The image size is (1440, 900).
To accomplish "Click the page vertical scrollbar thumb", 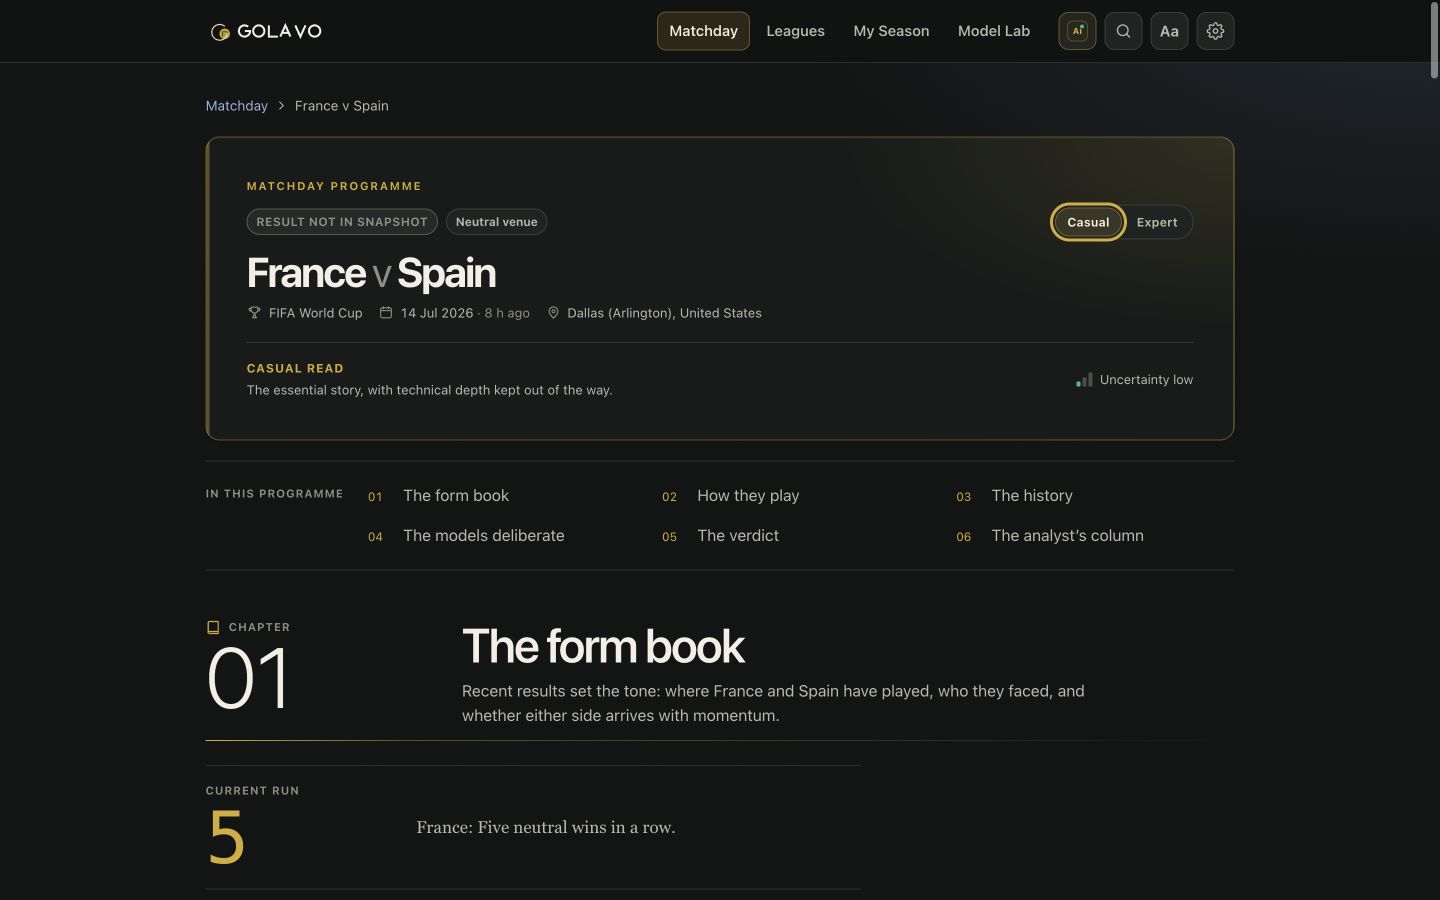I will tap(1433, 40).
